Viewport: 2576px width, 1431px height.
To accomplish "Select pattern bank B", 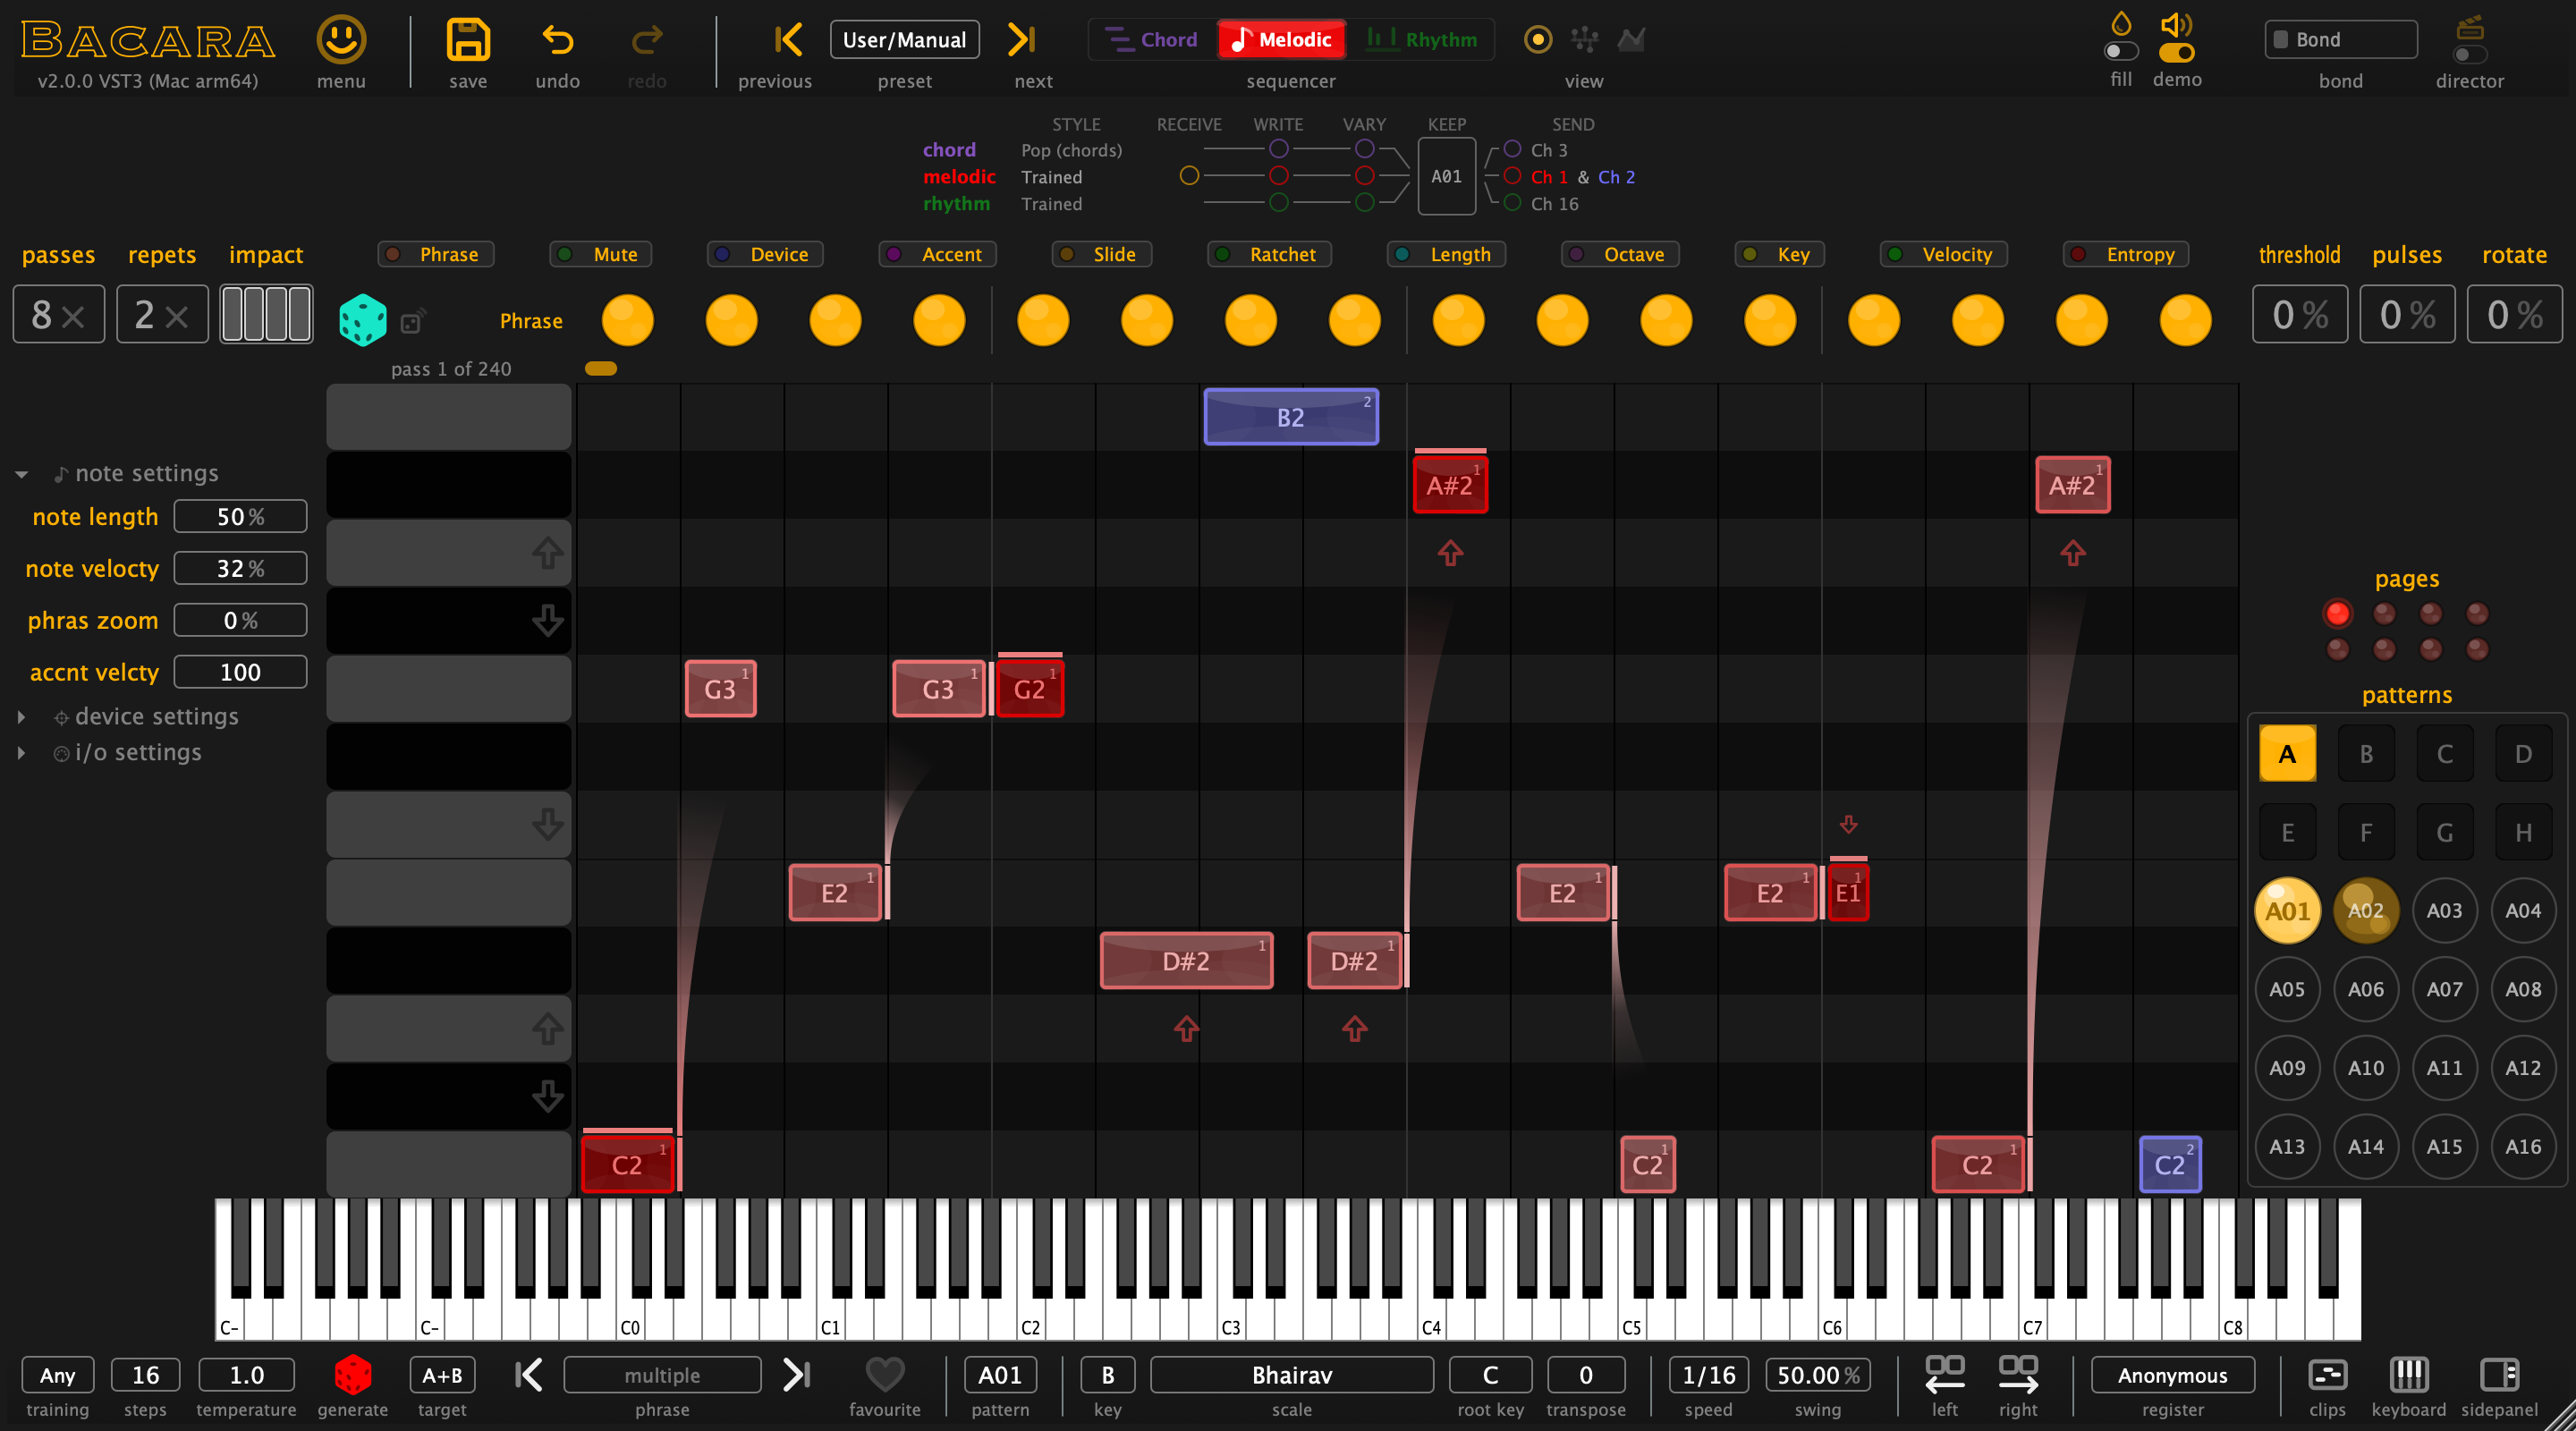I will pos(2365,754).
